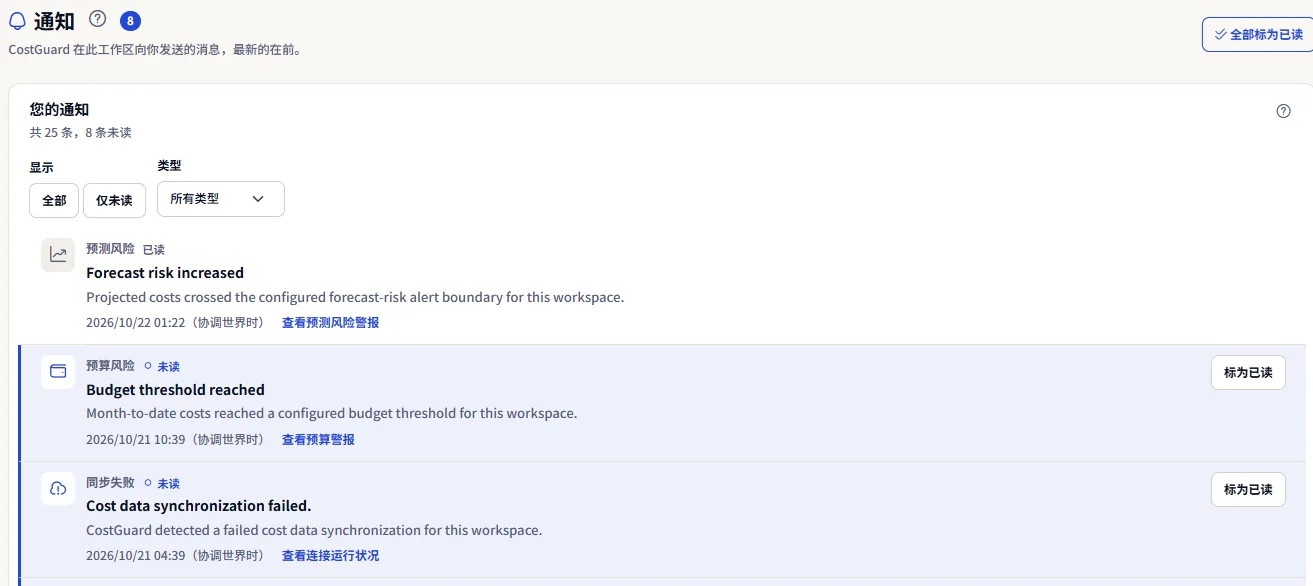Viewport: 1313px width, 586px height.
Task: Mark the Cost data synchronization failed notification as read
Action: (1248, 489)
